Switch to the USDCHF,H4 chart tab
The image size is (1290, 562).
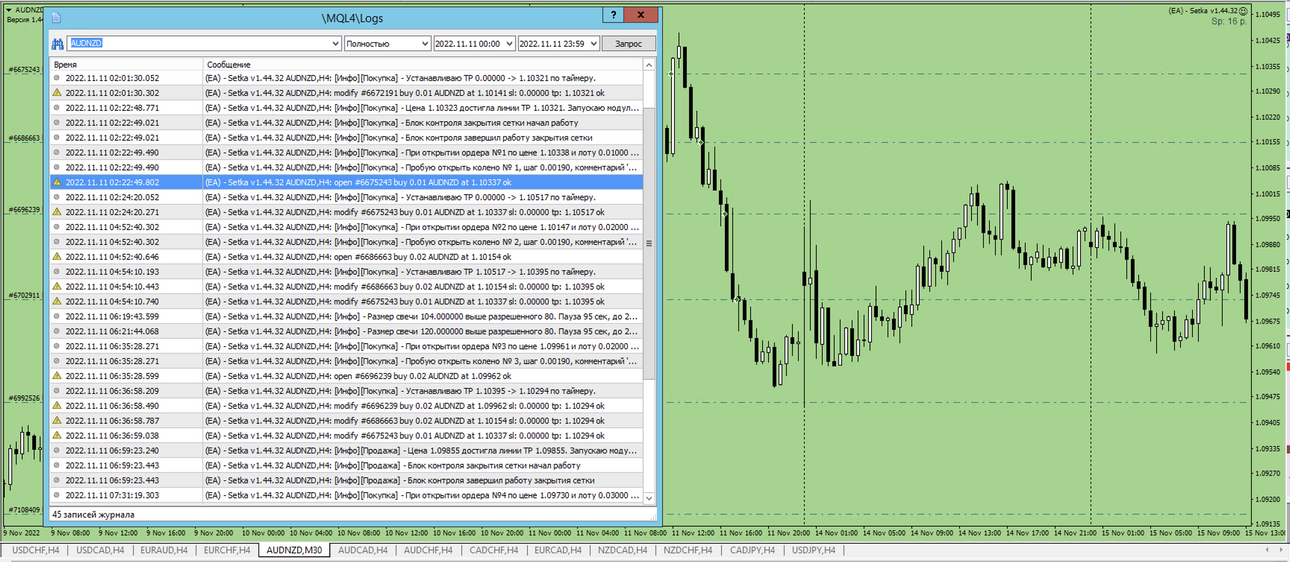tap(35, 550)
